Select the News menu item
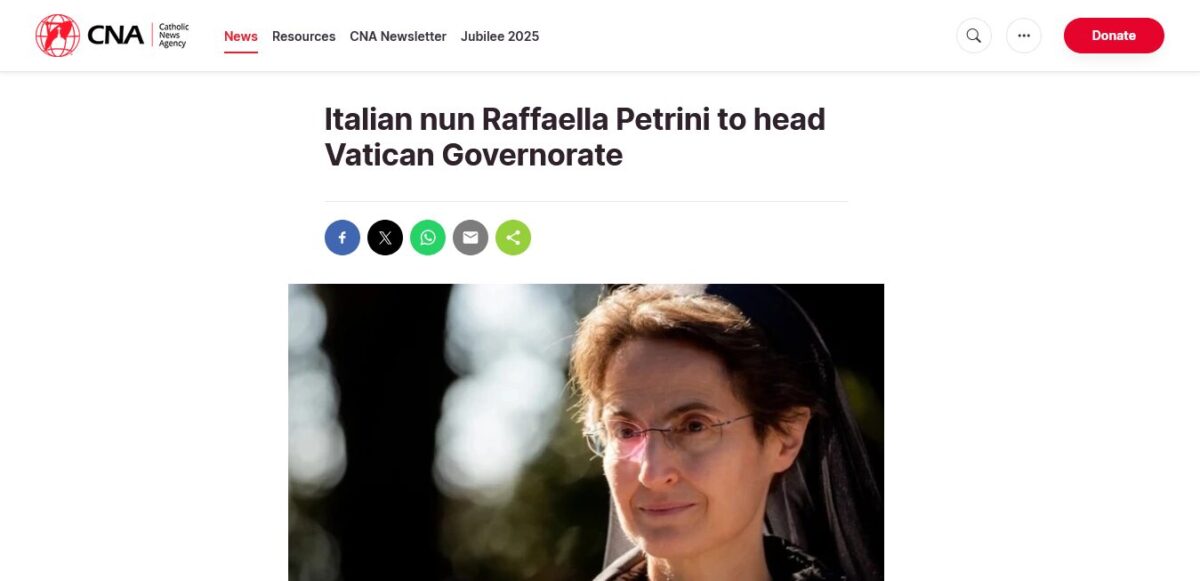Viewport: 1200px width, 581px height. coord(241,36)
